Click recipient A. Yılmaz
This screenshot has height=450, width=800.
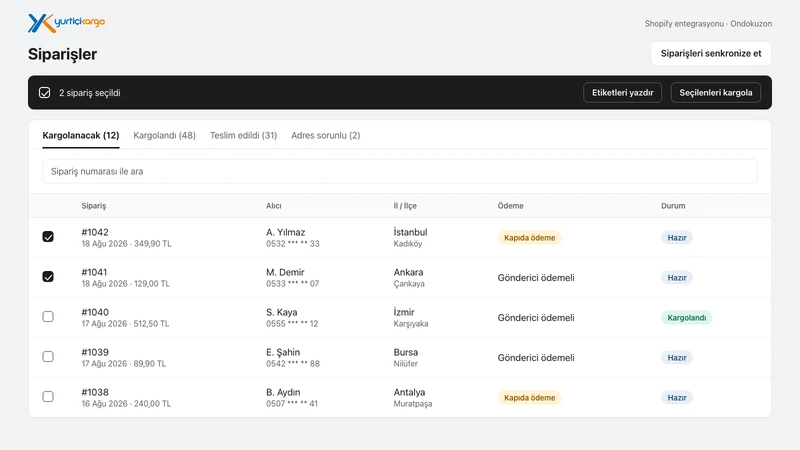coord(285,232)
